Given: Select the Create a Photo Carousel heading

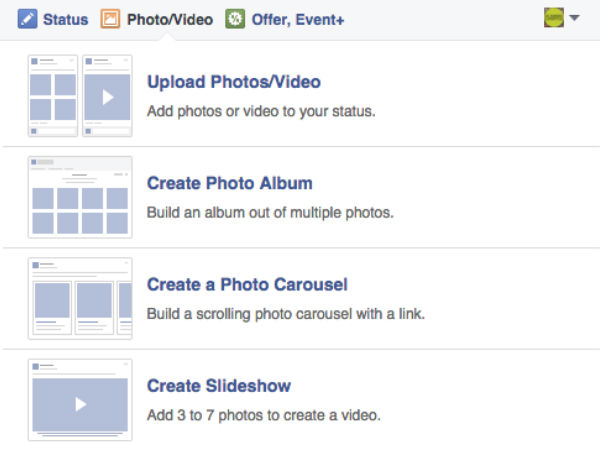Looking at the screenshot, I should [x=247, y=285].
